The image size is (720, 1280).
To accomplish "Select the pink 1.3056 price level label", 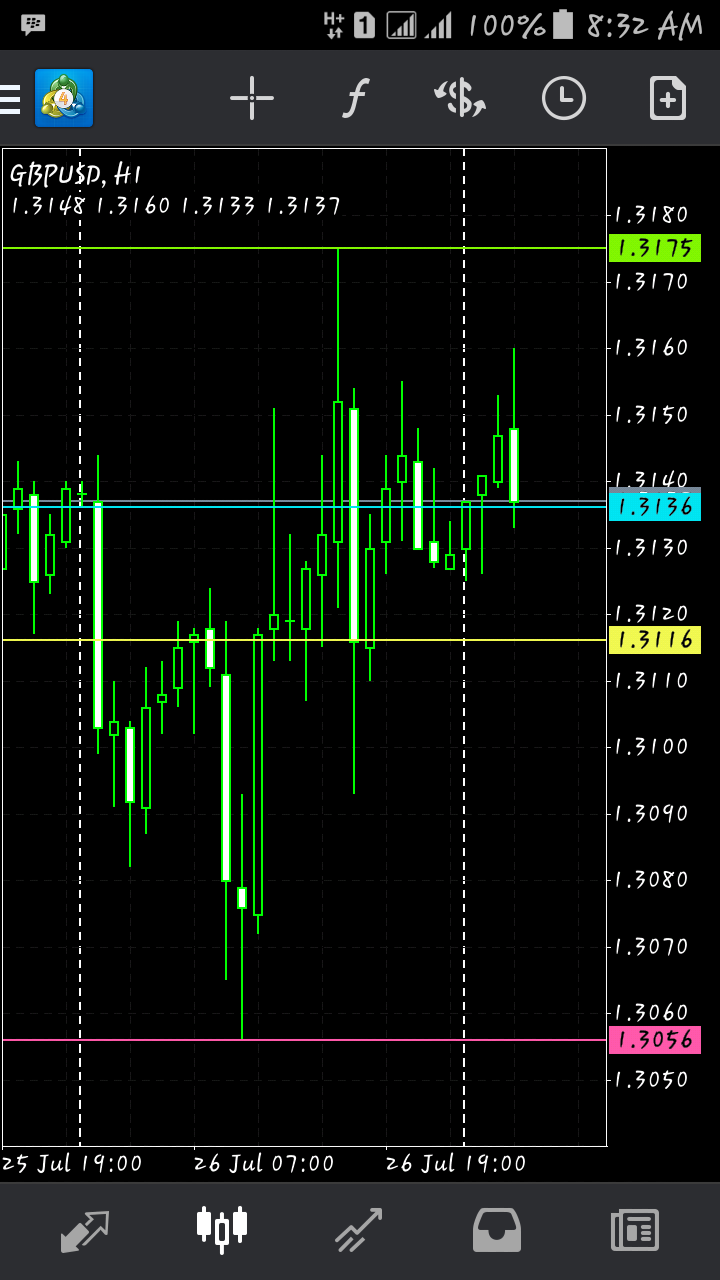I will (654, 1040).
